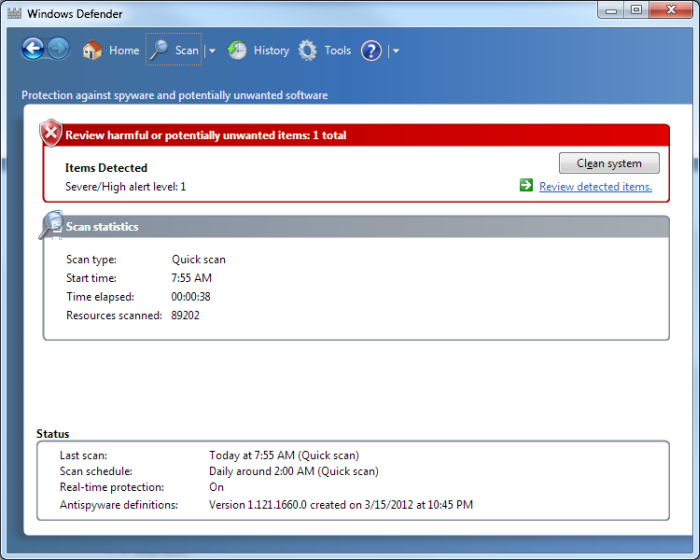
Task: Click the blue Help question mark icon
Action: [x=371, y=50]
